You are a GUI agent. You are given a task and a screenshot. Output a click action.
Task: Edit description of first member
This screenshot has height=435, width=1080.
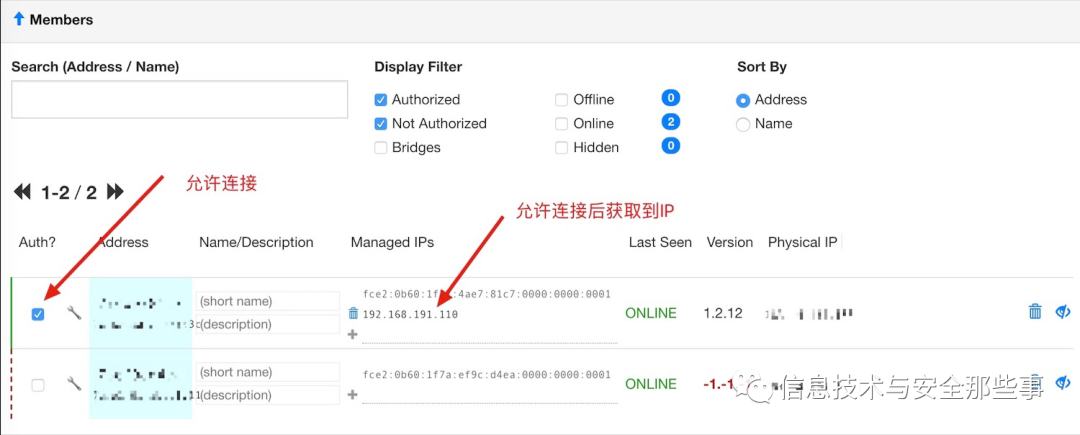pos(268,324)
